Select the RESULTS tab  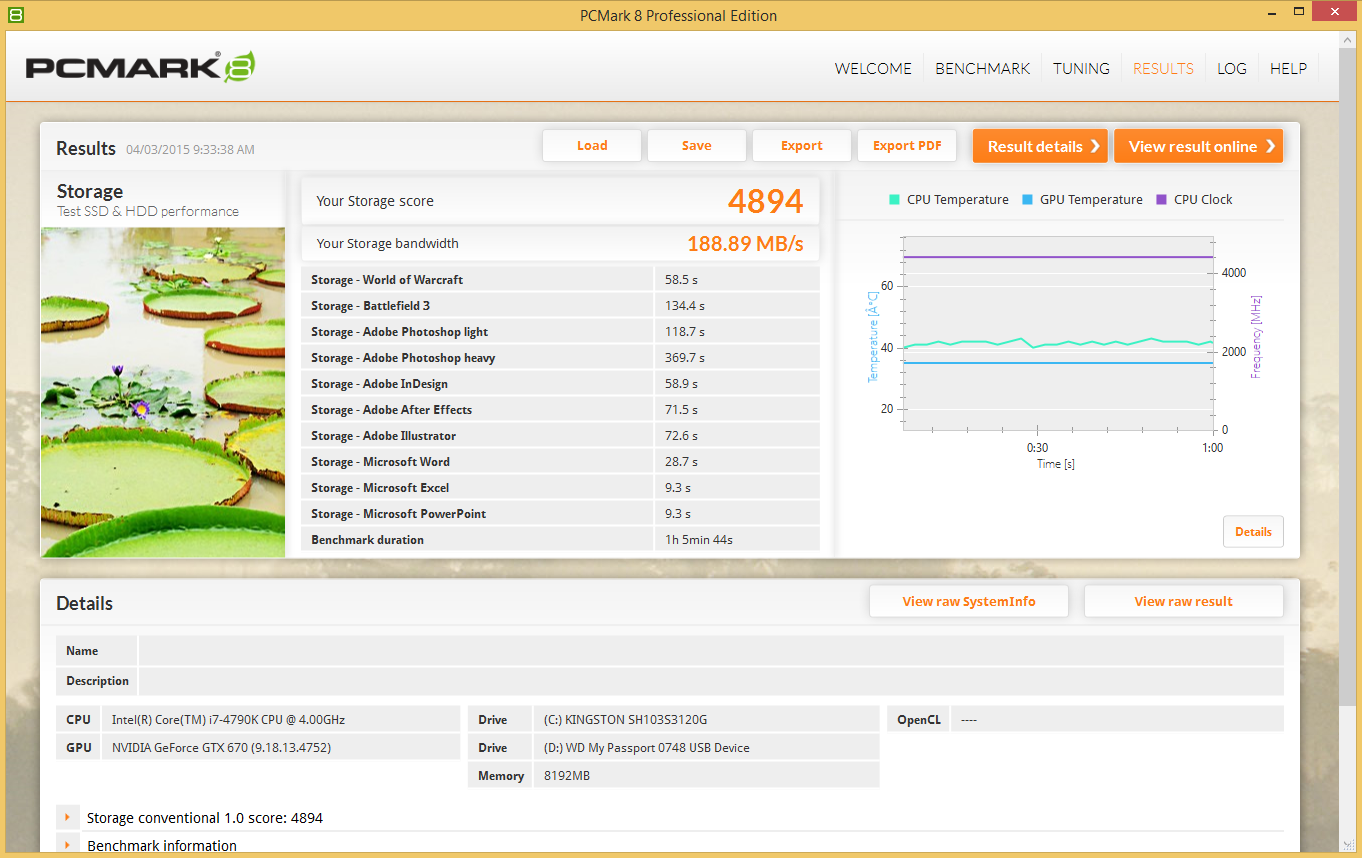[x=1163, y=68]
